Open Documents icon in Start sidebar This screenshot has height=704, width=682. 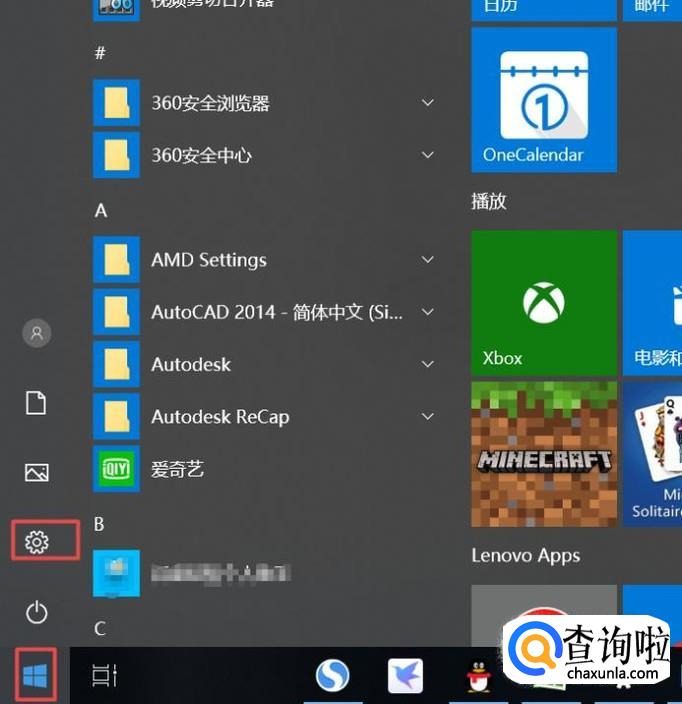pyautogui.click(x=36, y=402)
